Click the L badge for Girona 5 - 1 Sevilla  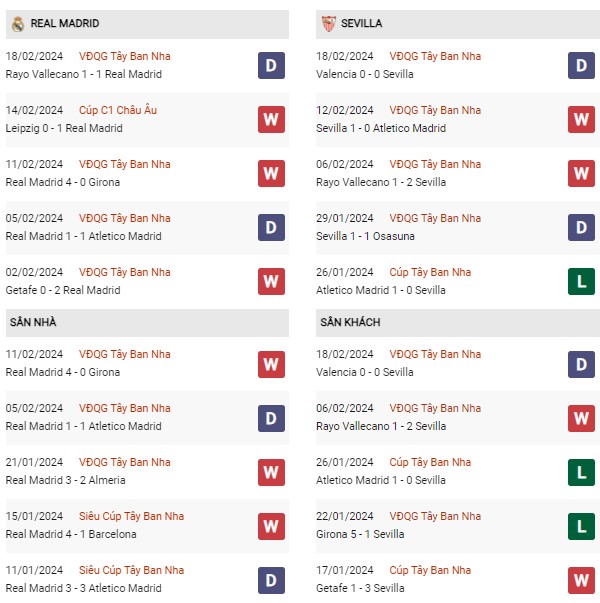coord(581,526)
